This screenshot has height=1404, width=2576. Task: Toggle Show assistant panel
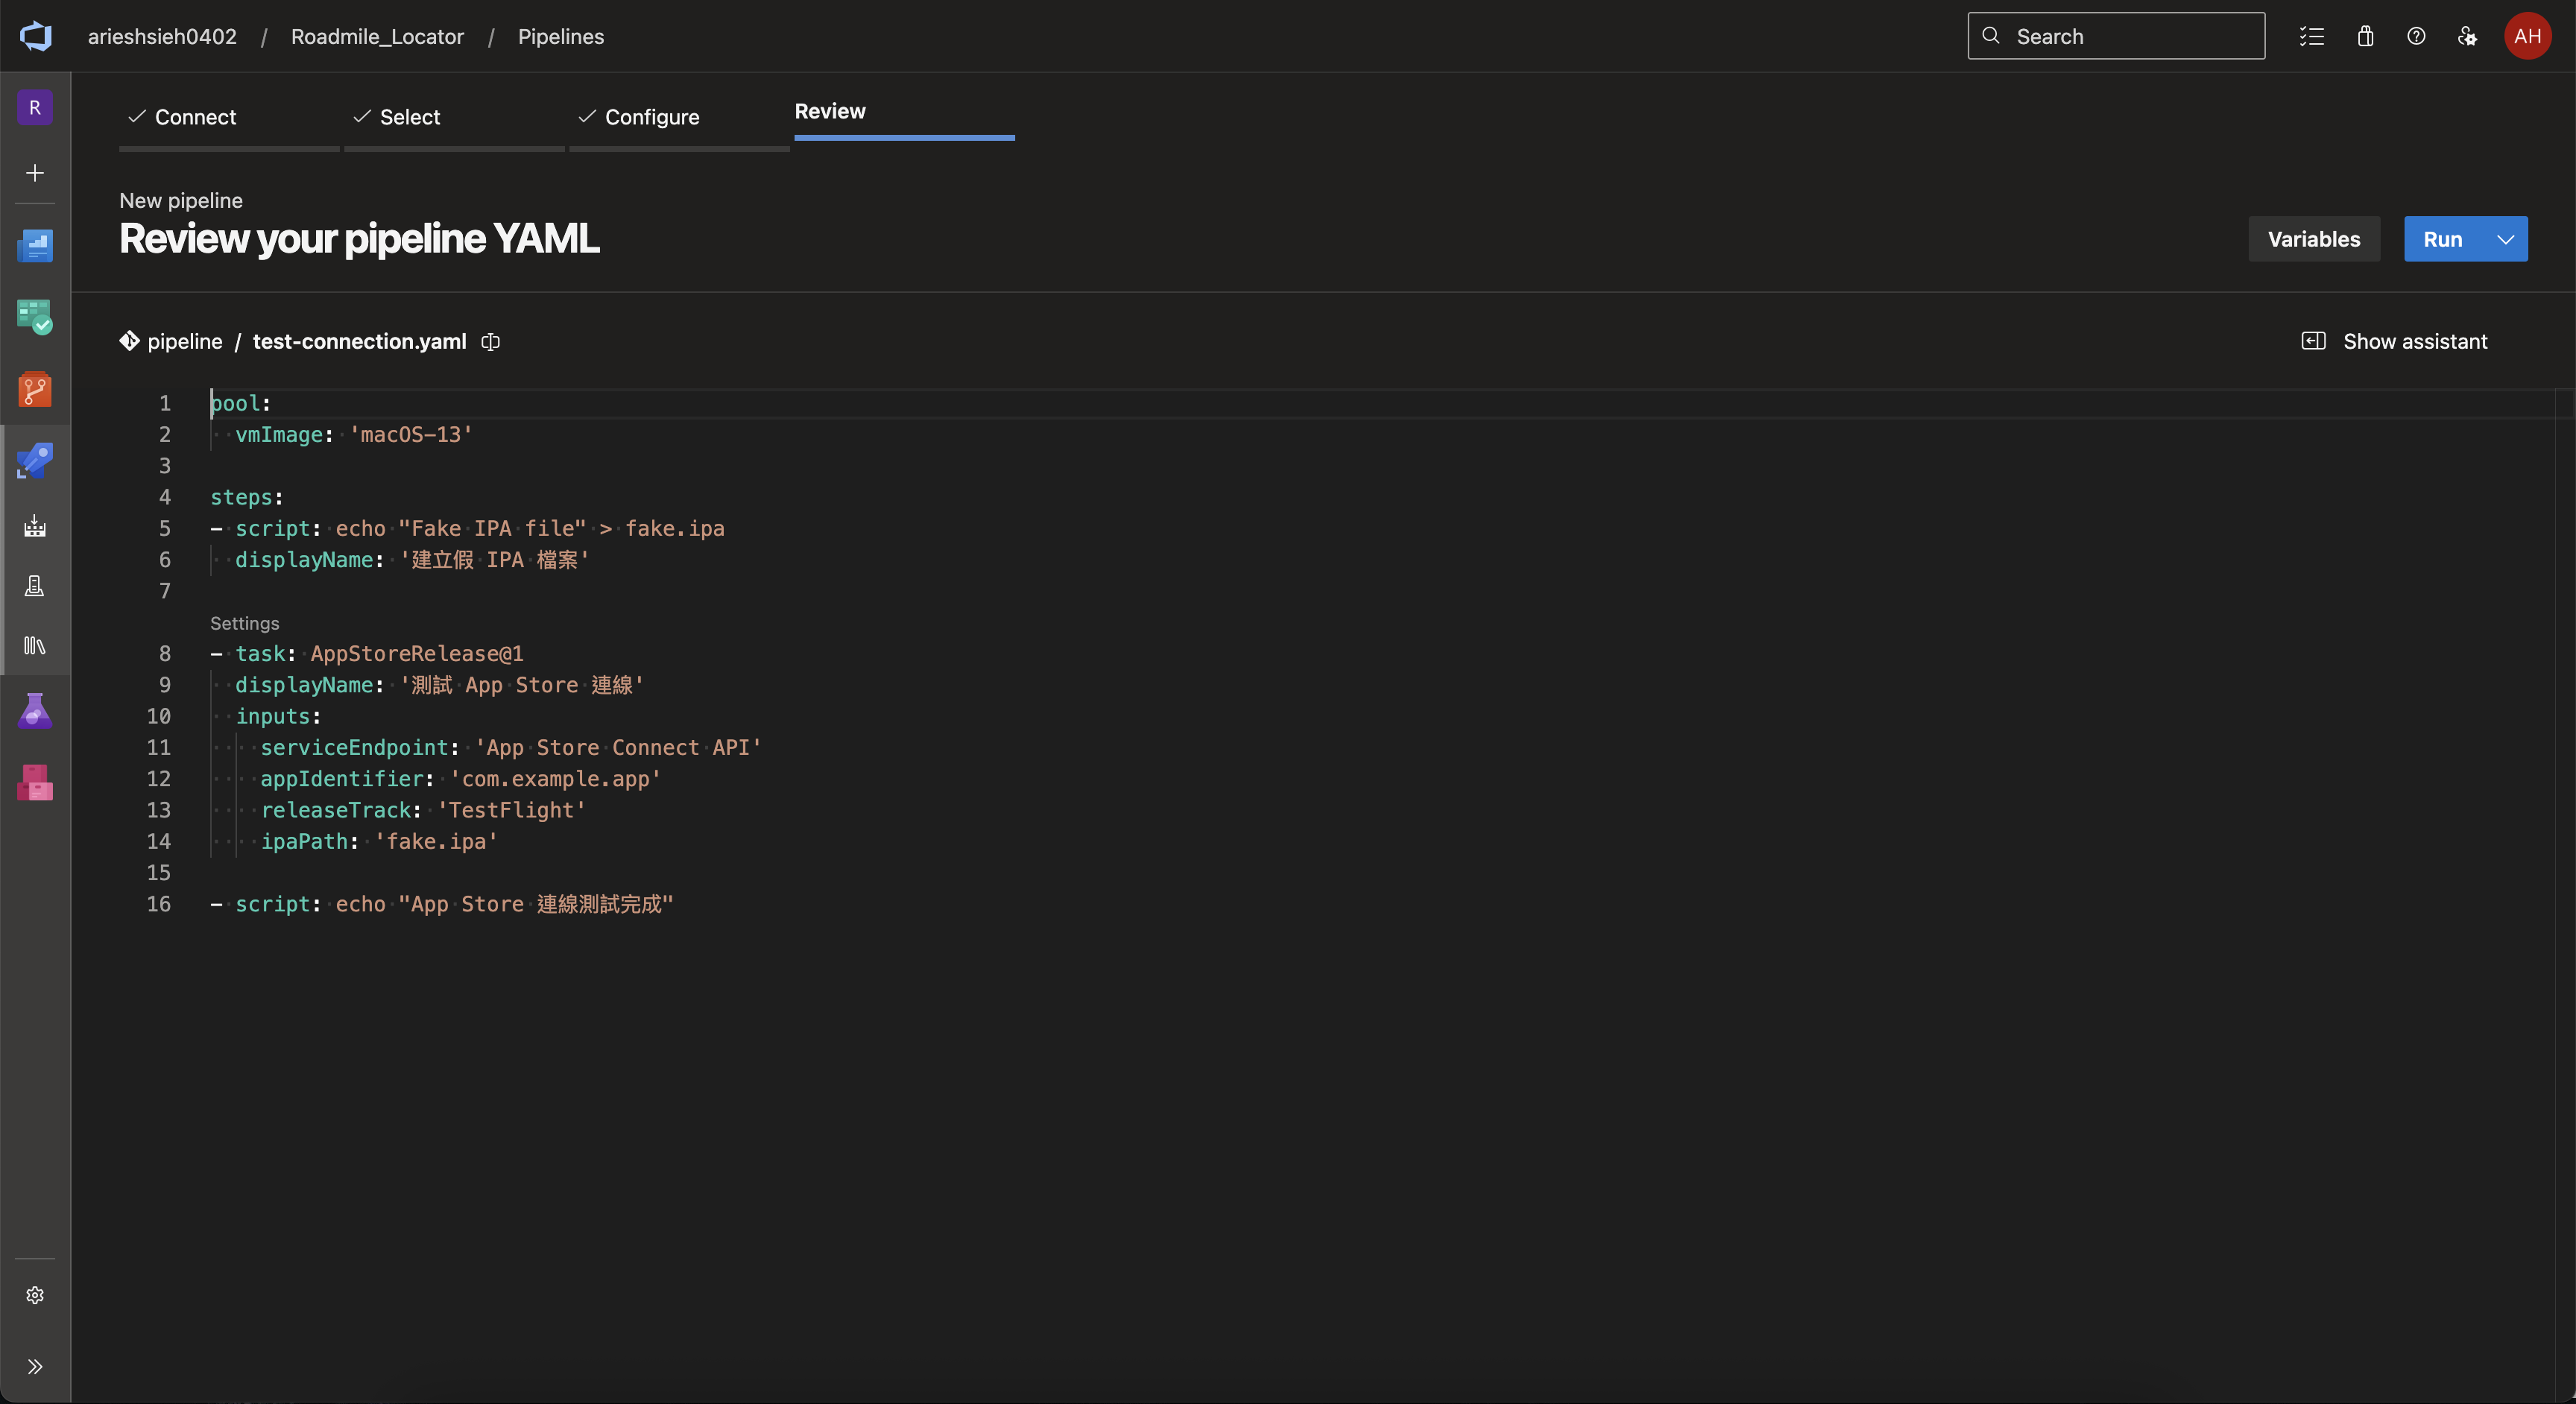click(x=2394, y=341)
